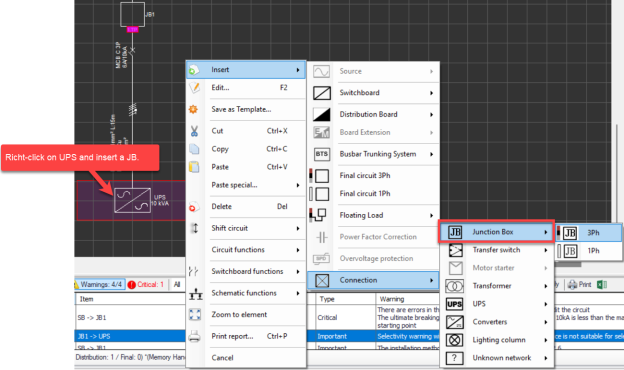This screenshot has height=370, width=624.
Task: Choose Cancel in the context menu
Action: pos(246,358)
